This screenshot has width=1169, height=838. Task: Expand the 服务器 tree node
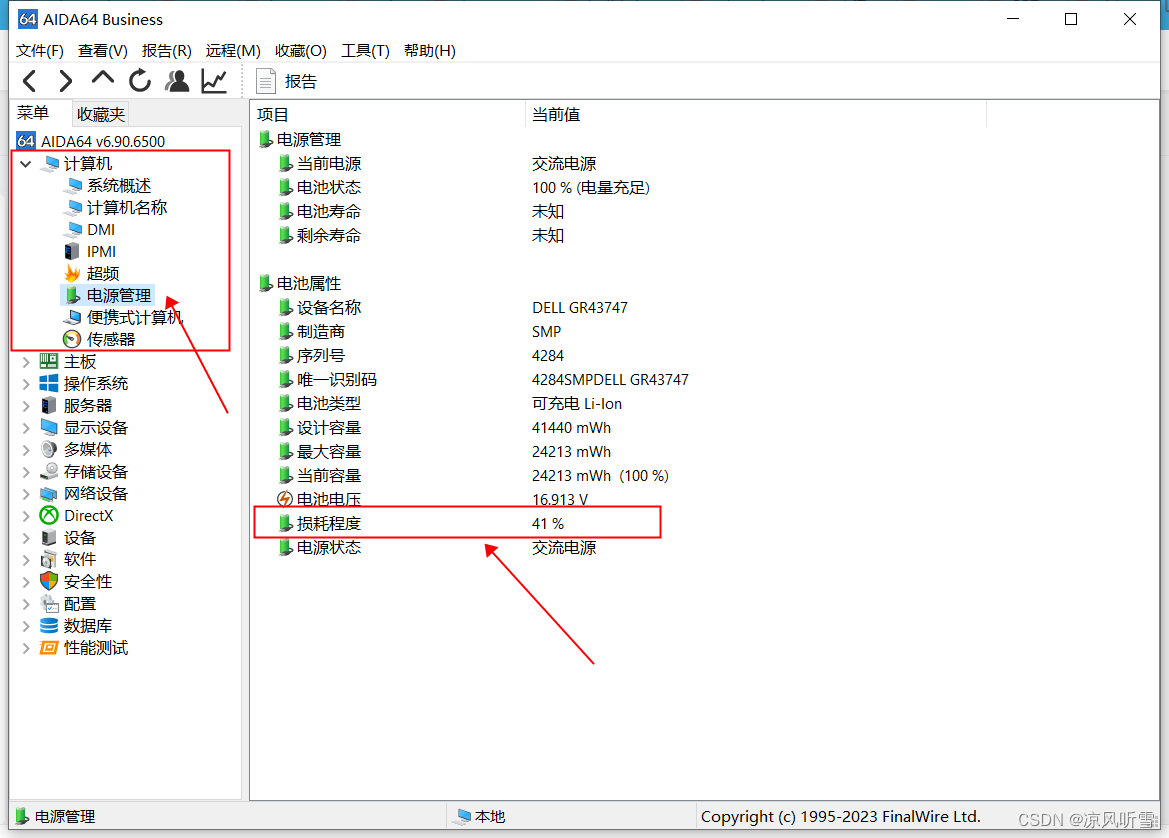(x=26, y=406)
